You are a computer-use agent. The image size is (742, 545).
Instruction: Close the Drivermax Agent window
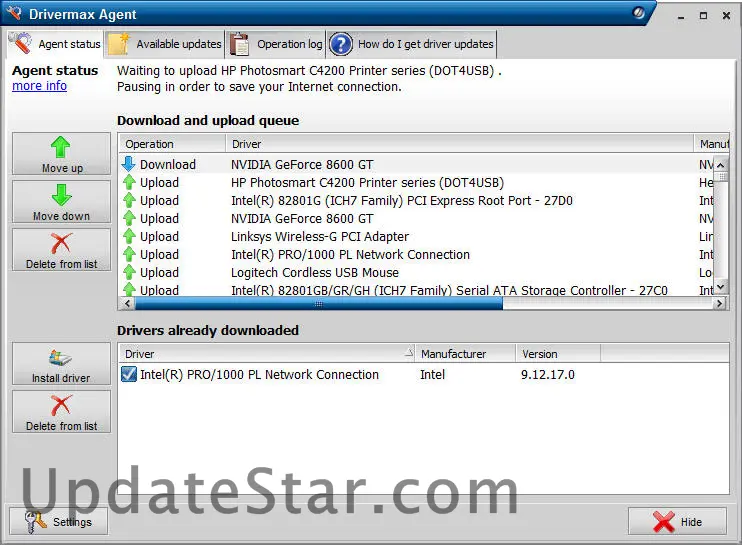[x=726, y=16]
